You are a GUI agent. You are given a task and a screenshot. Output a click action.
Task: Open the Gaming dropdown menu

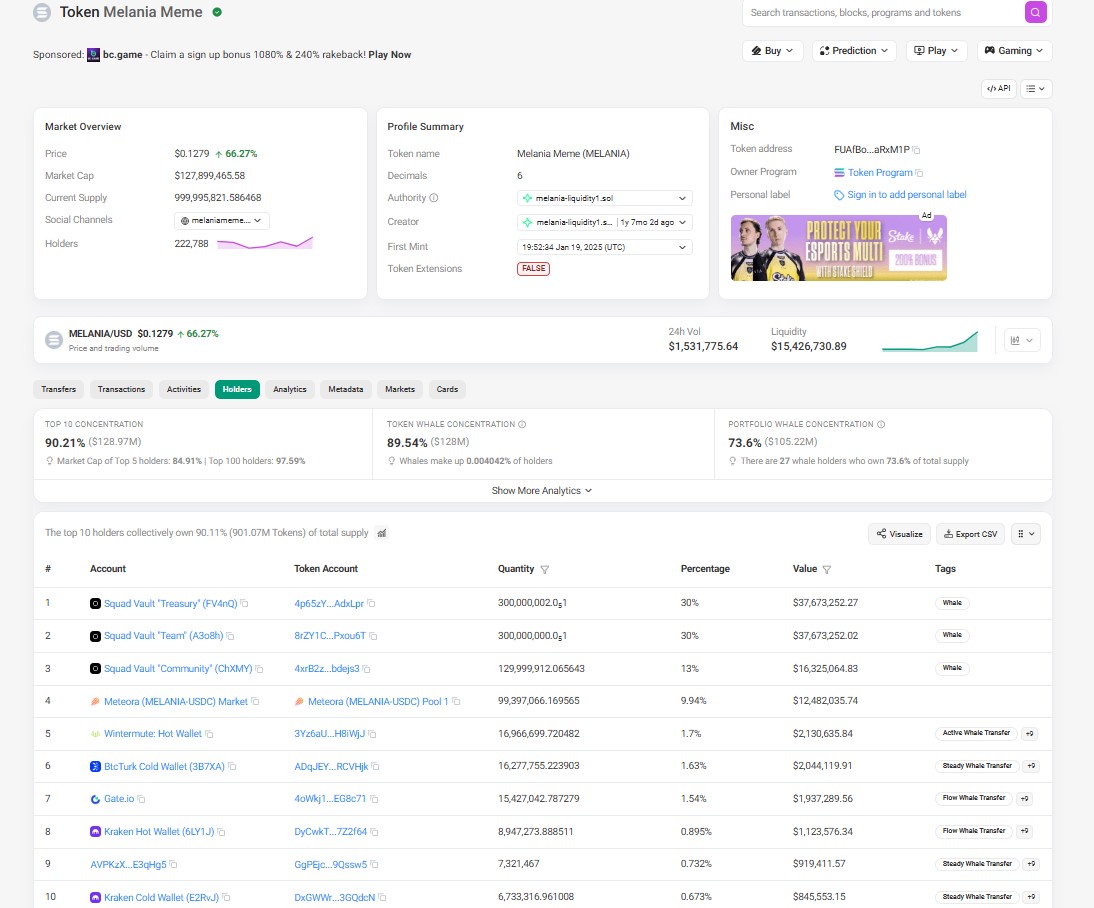click(1014, 51)
